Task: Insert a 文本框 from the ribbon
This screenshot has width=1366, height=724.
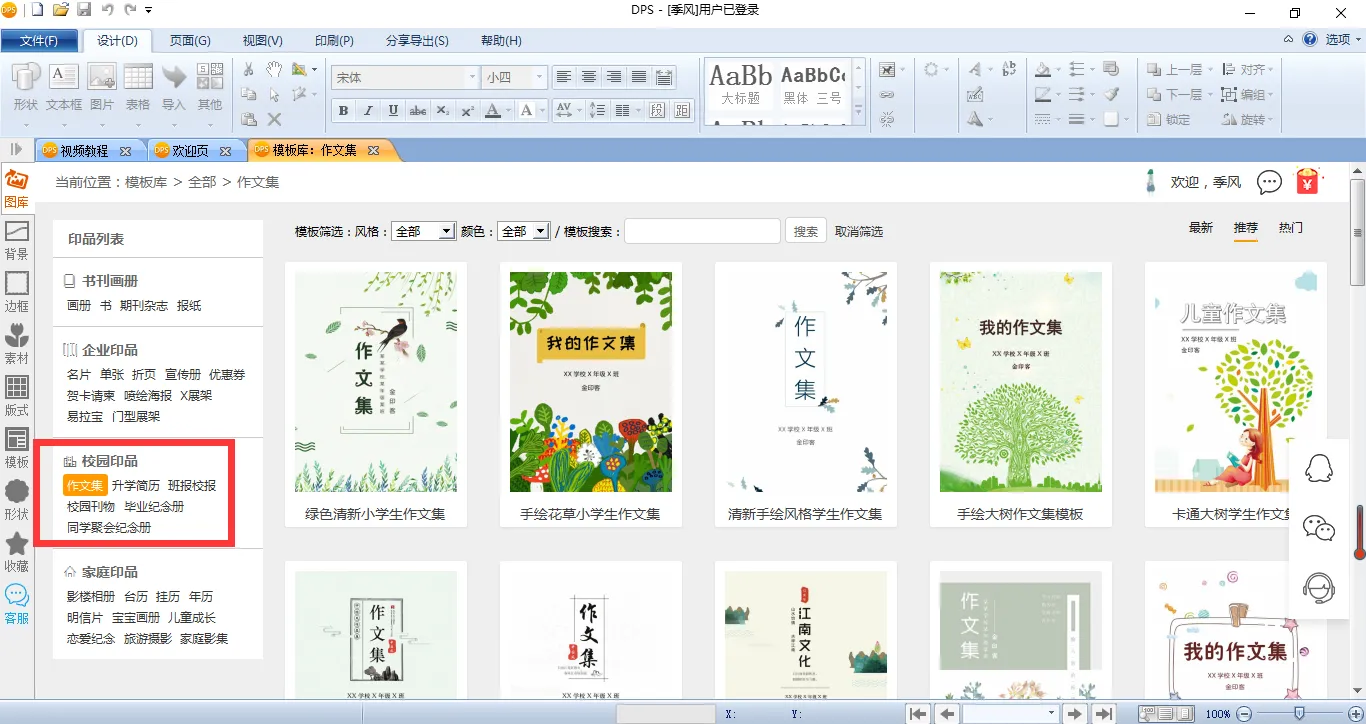Action: pos(64,86)
